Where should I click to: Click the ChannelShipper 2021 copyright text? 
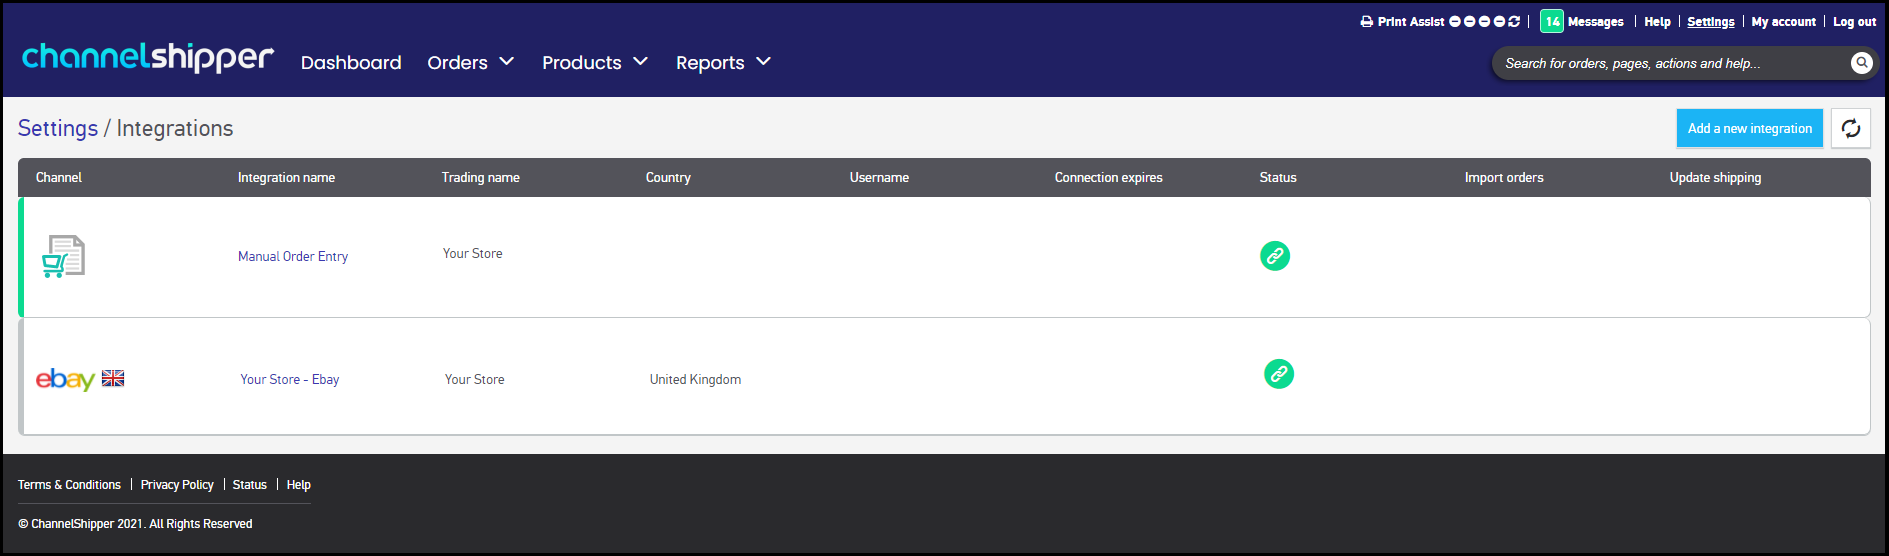[x=135, y=523]
